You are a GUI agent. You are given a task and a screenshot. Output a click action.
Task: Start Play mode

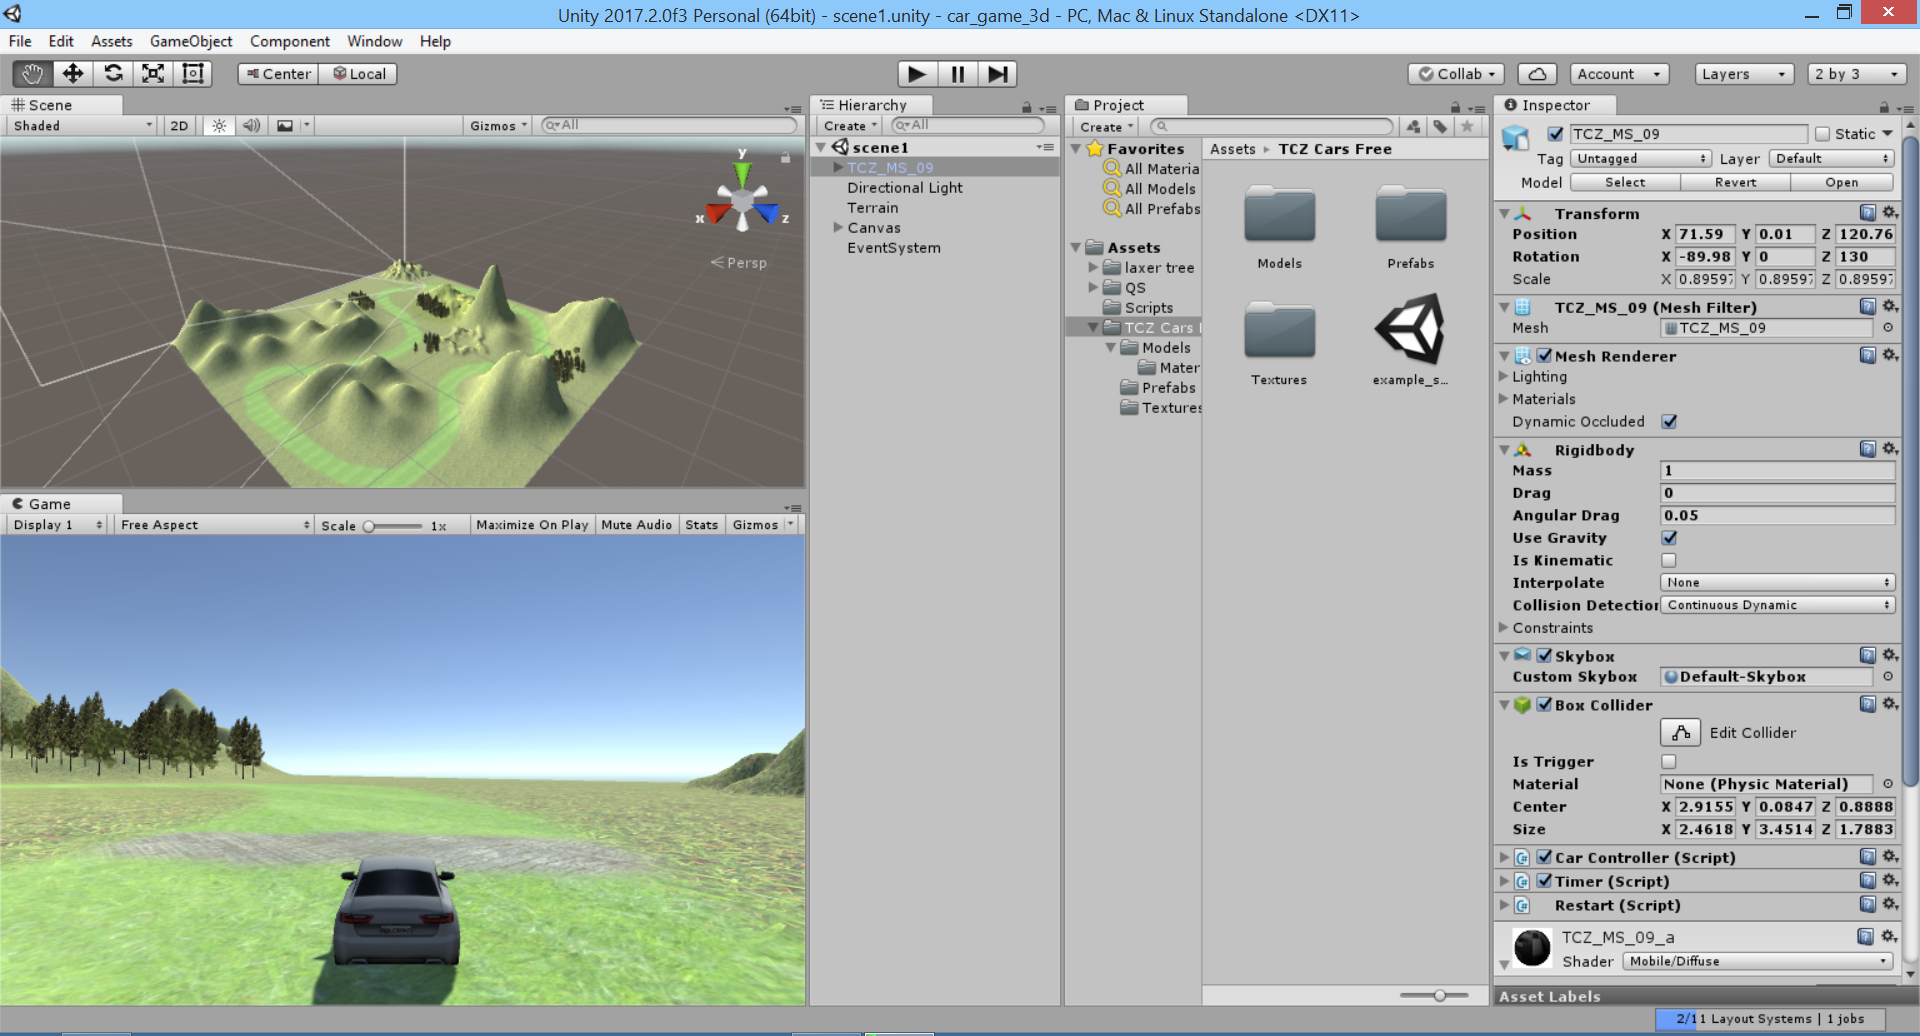(916, 74)
